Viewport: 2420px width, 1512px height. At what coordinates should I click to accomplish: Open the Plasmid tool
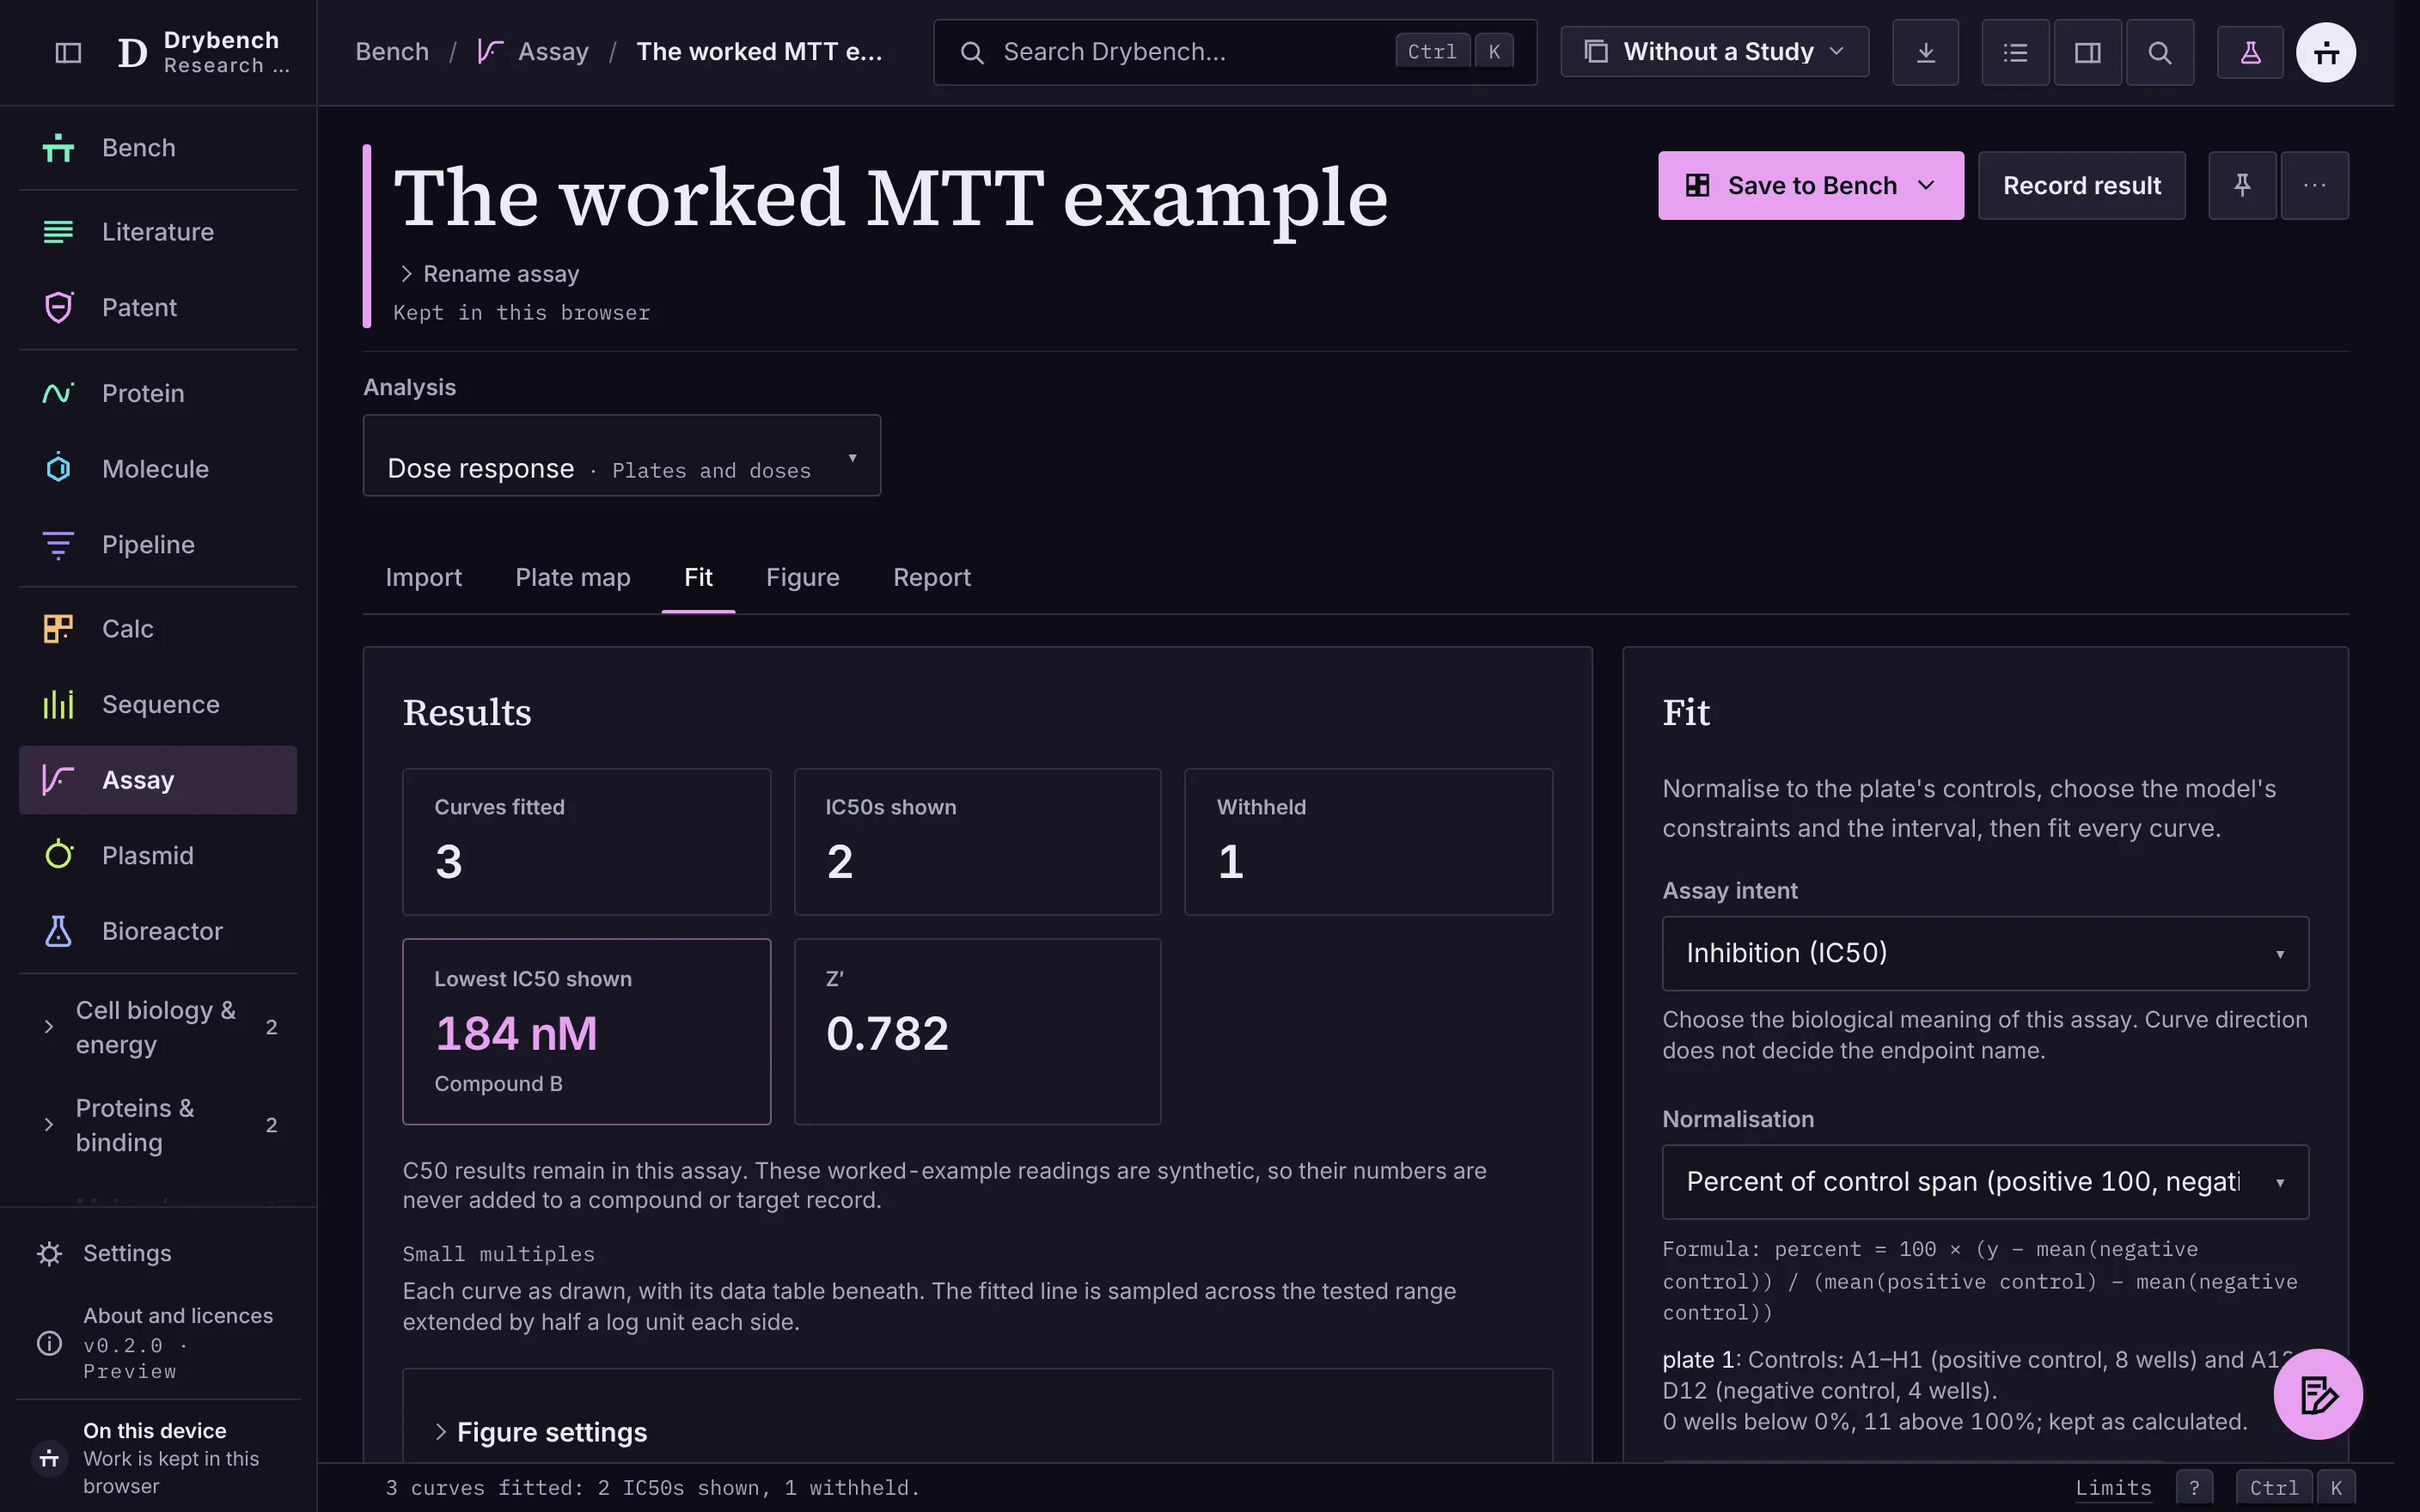(158, 856)
